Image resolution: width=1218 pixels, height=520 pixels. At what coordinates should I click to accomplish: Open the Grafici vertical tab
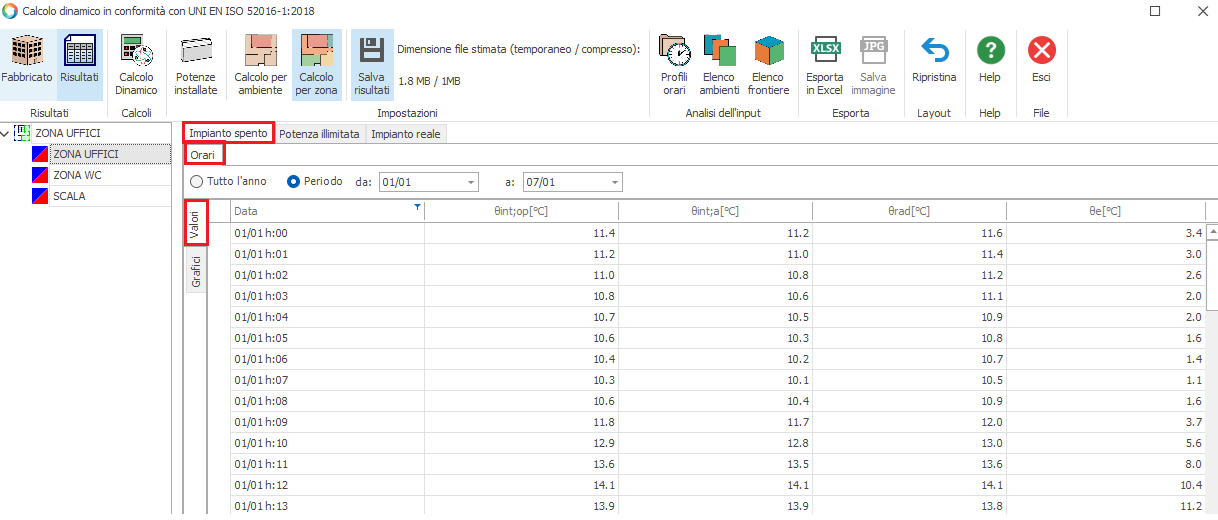pos(196,272)
